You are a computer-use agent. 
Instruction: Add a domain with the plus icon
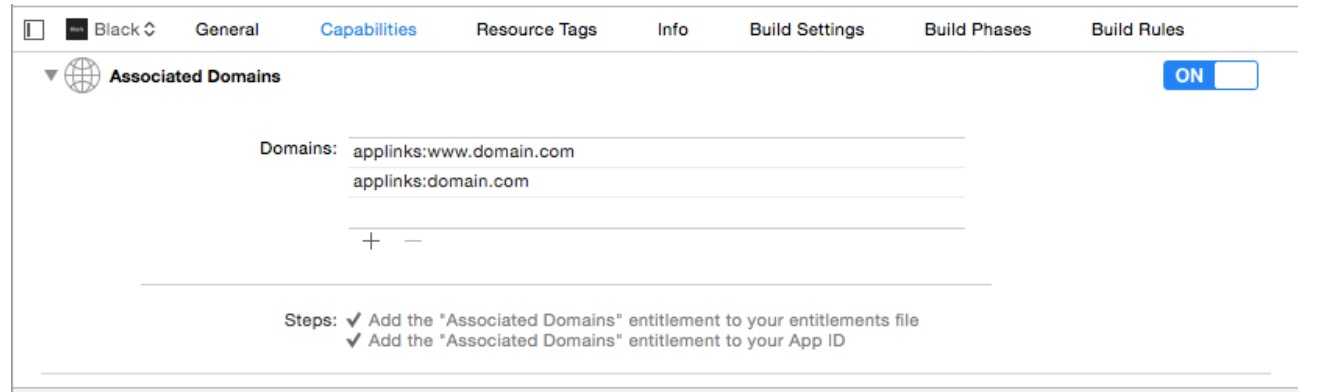(x=371, y=241)
